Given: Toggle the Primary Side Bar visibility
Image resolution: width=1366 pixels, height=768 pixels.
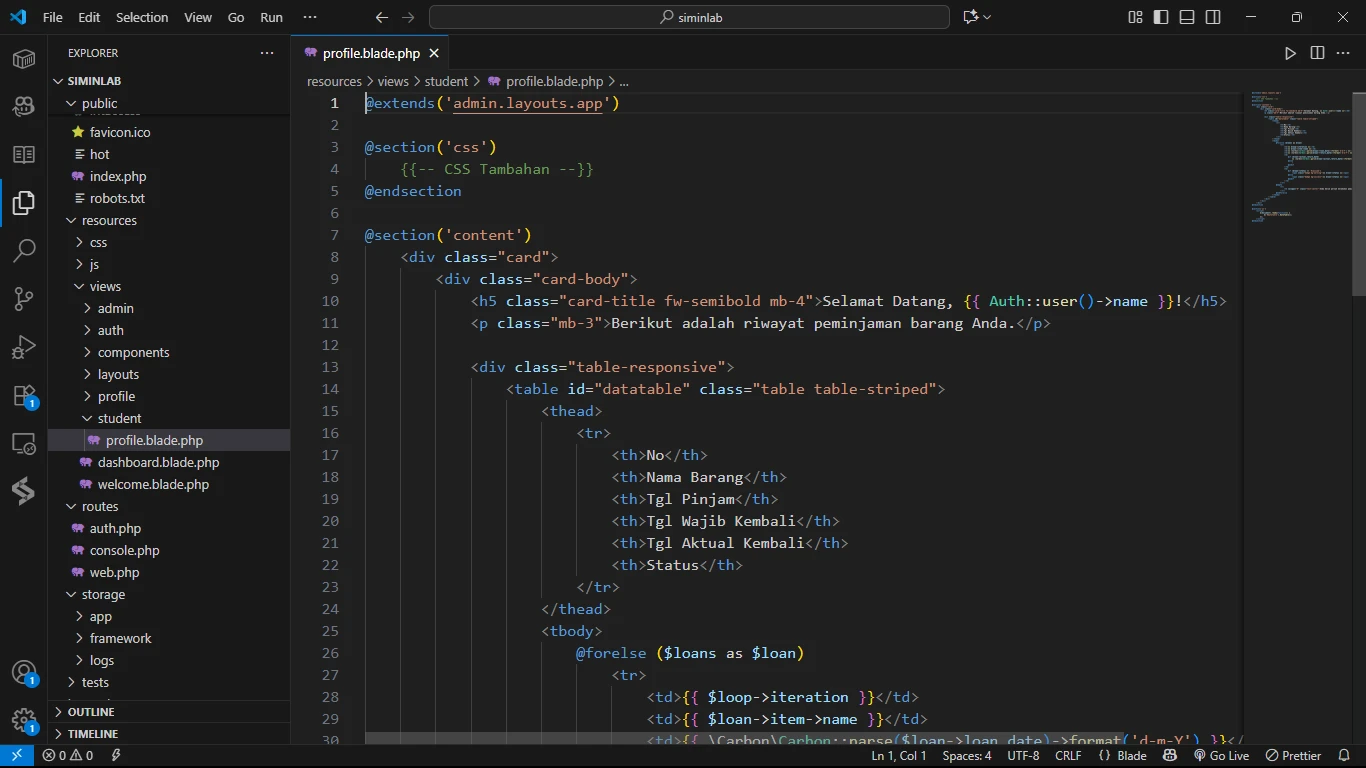Looking at the screenshot, I should [x=1161, y=17].
